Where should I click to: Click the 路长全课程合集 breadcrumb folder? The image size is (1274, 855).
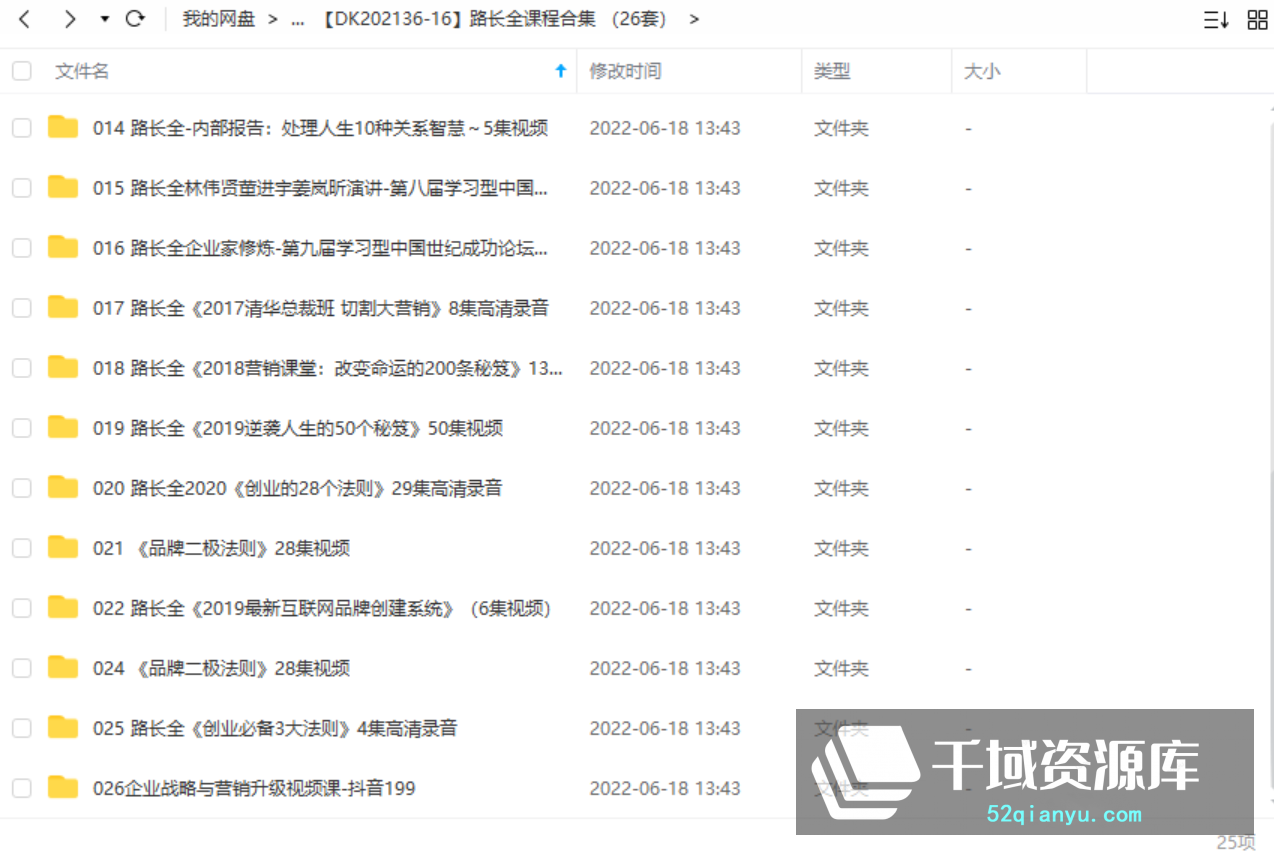click(494, 19)
